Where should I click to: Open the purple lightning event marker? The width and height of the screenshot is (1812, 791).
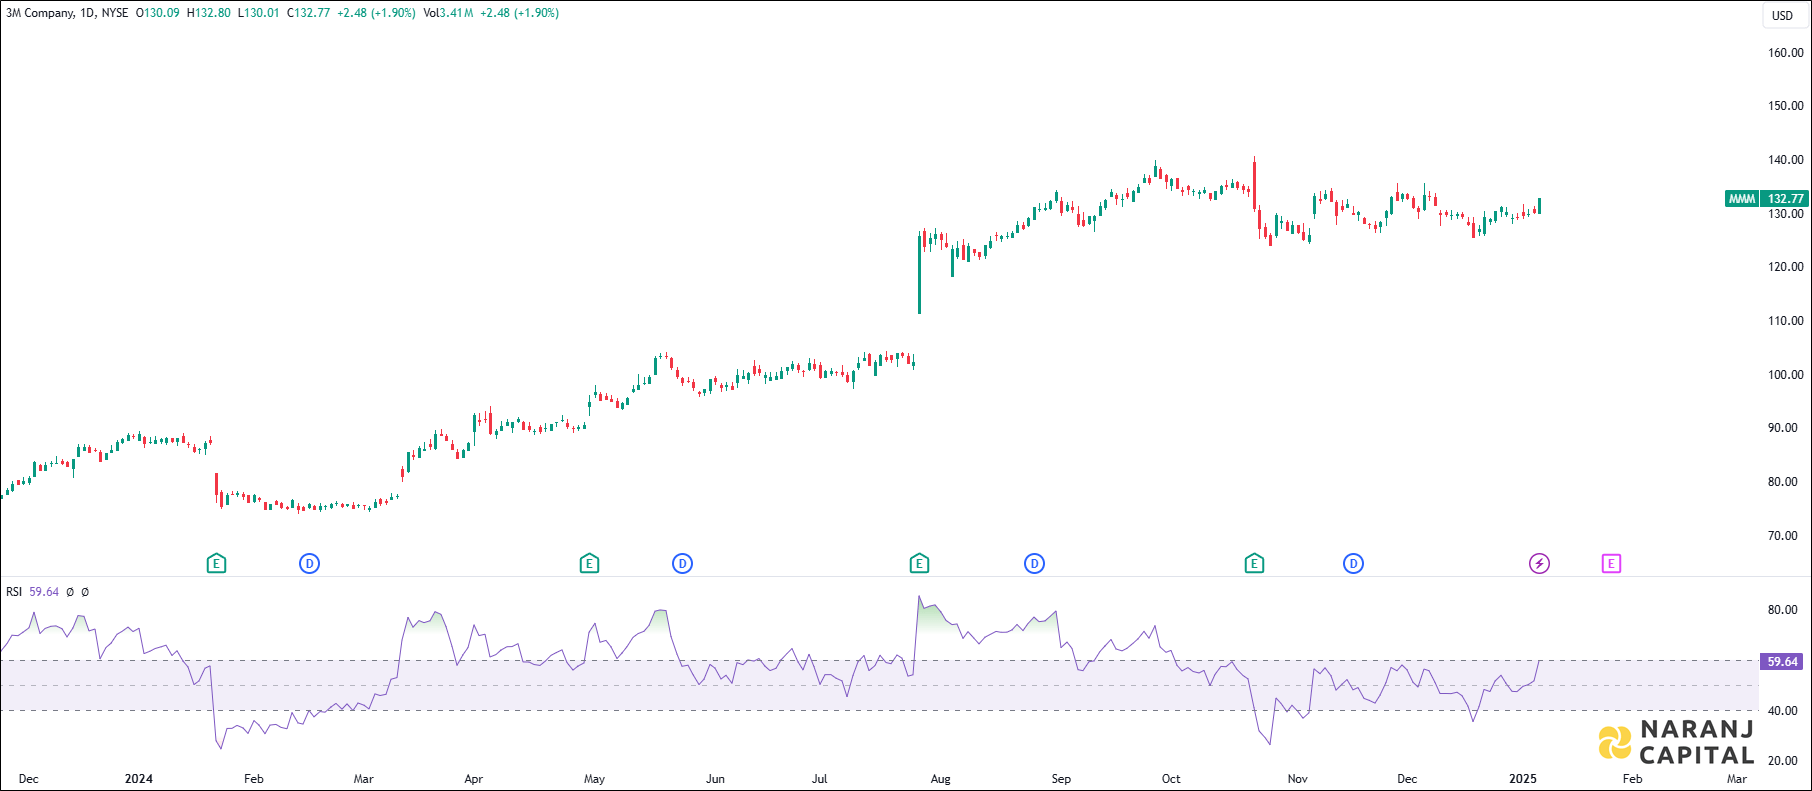[x=1539, y=564]
